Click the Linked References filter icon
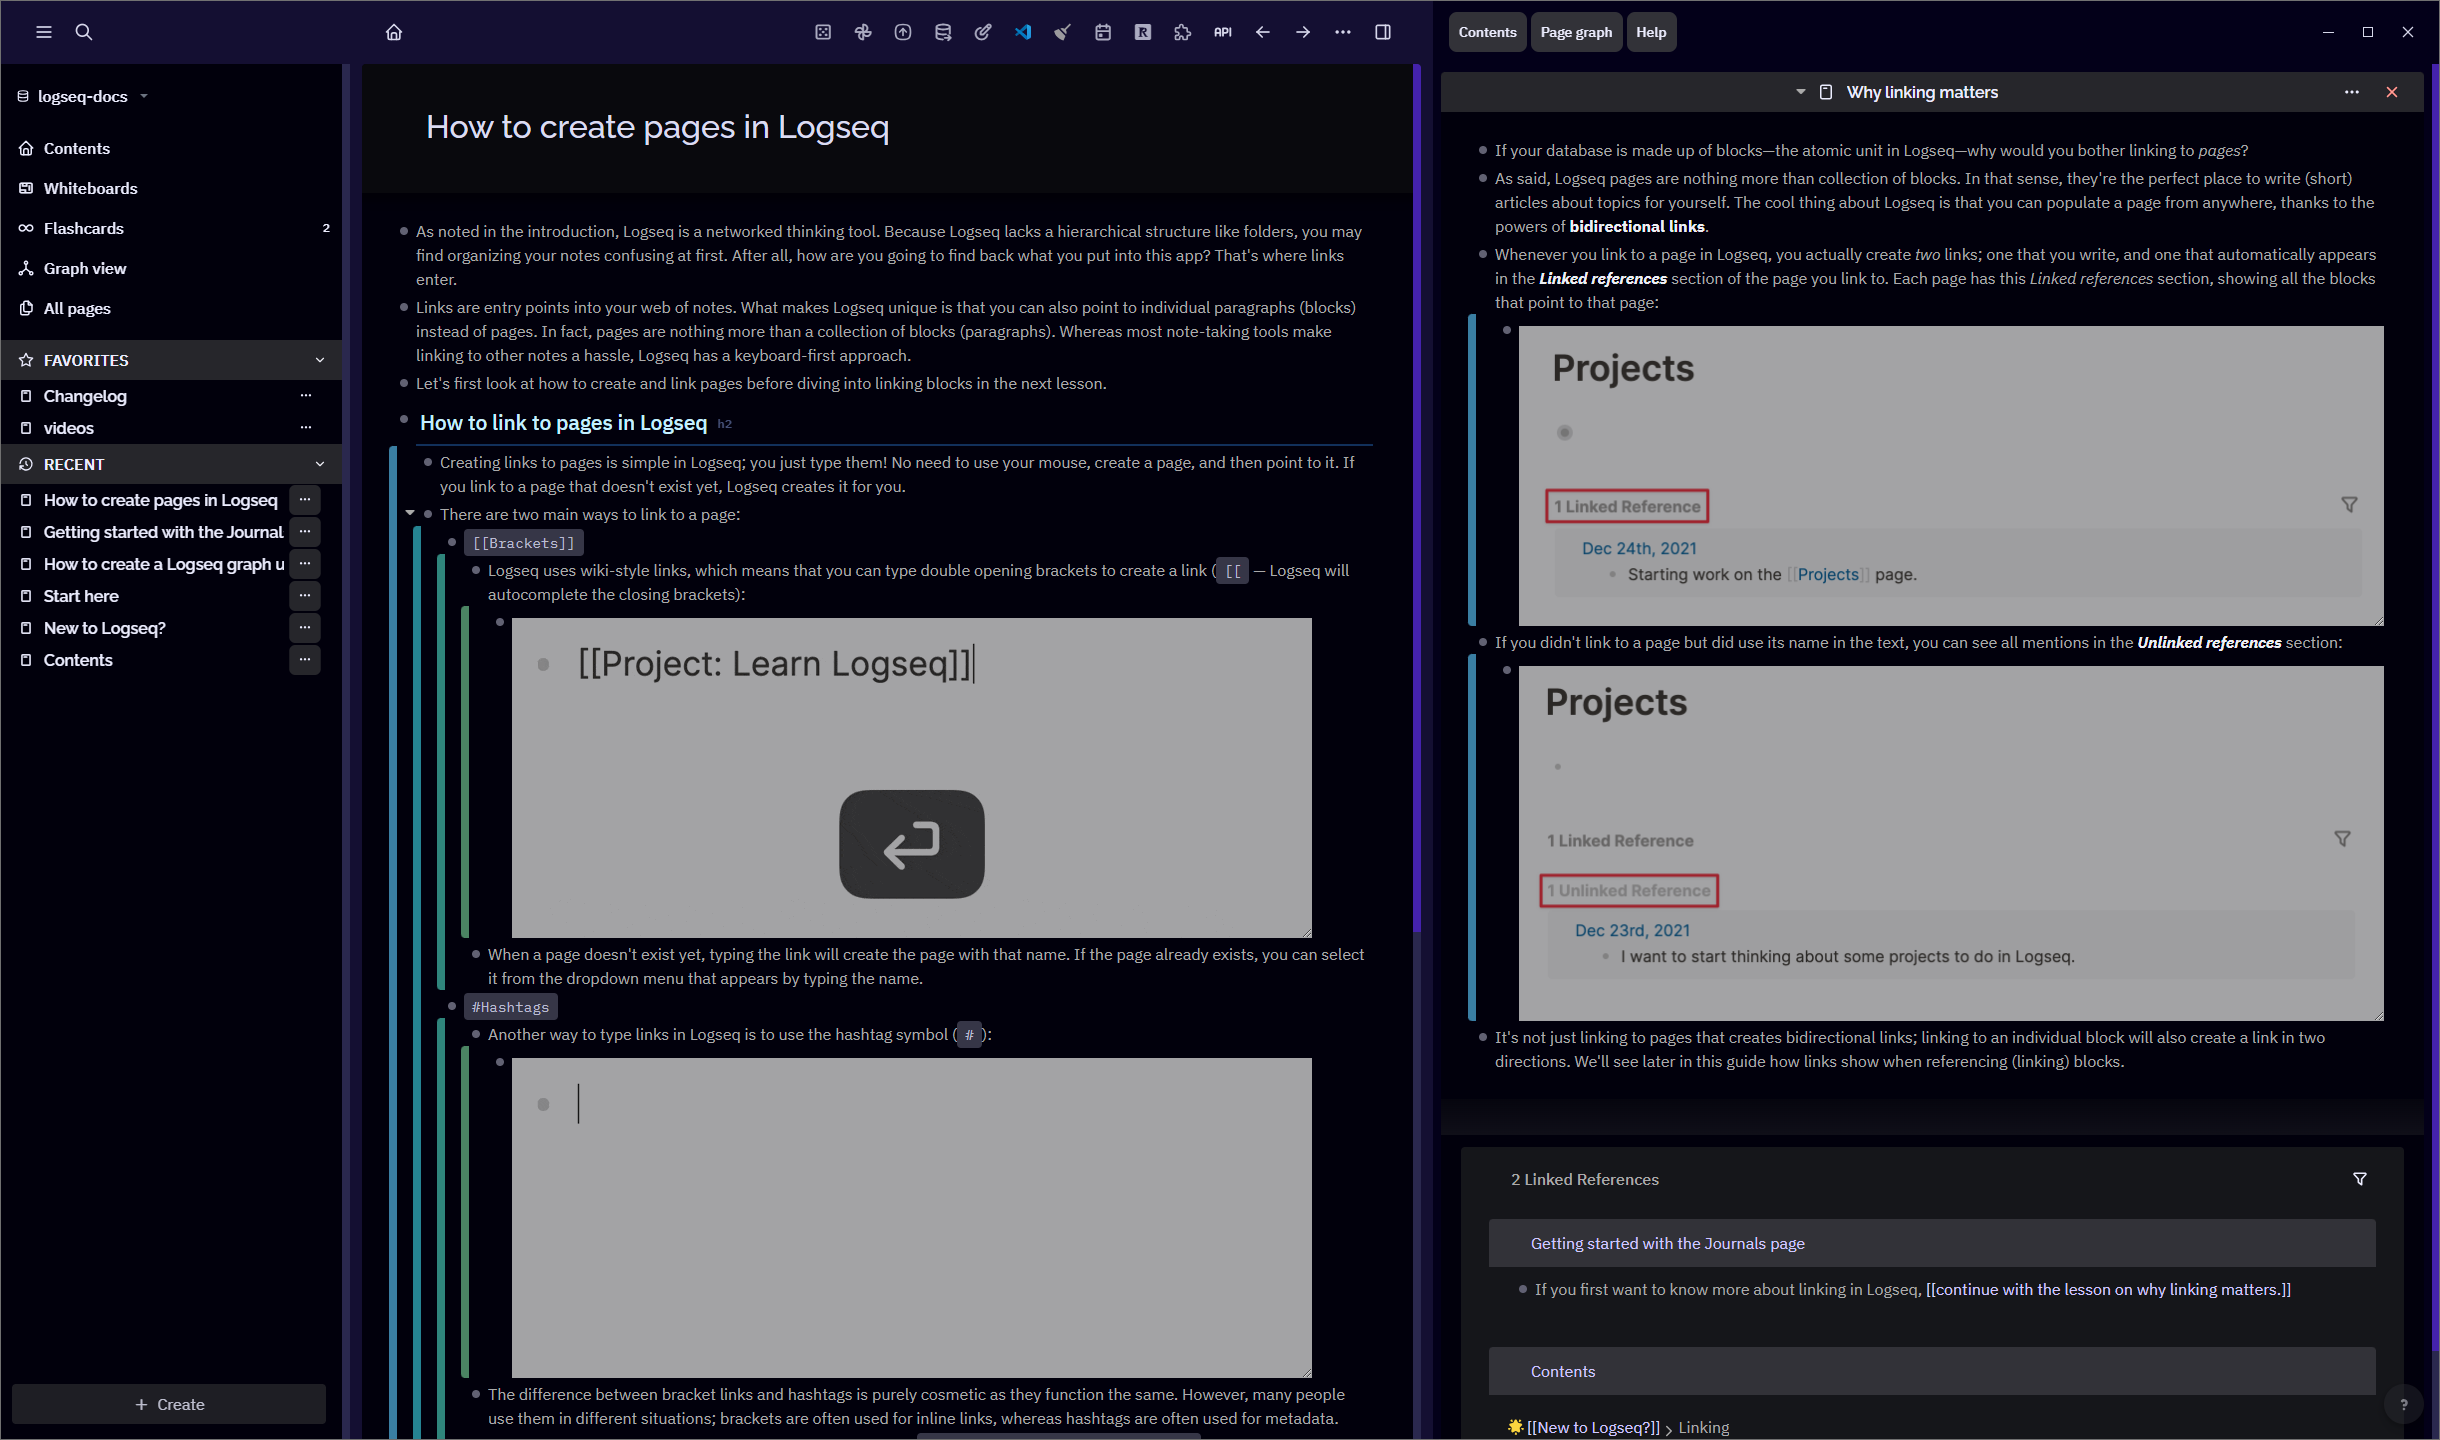Image resolution: width=2440 pixels, height=1440 pixels. click(2360, 1179)
